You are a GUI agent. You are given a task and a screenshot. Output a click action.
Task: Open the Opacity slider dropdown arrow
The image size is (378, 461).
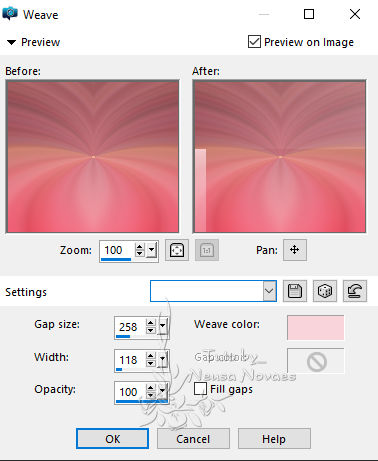pos(163,391)
